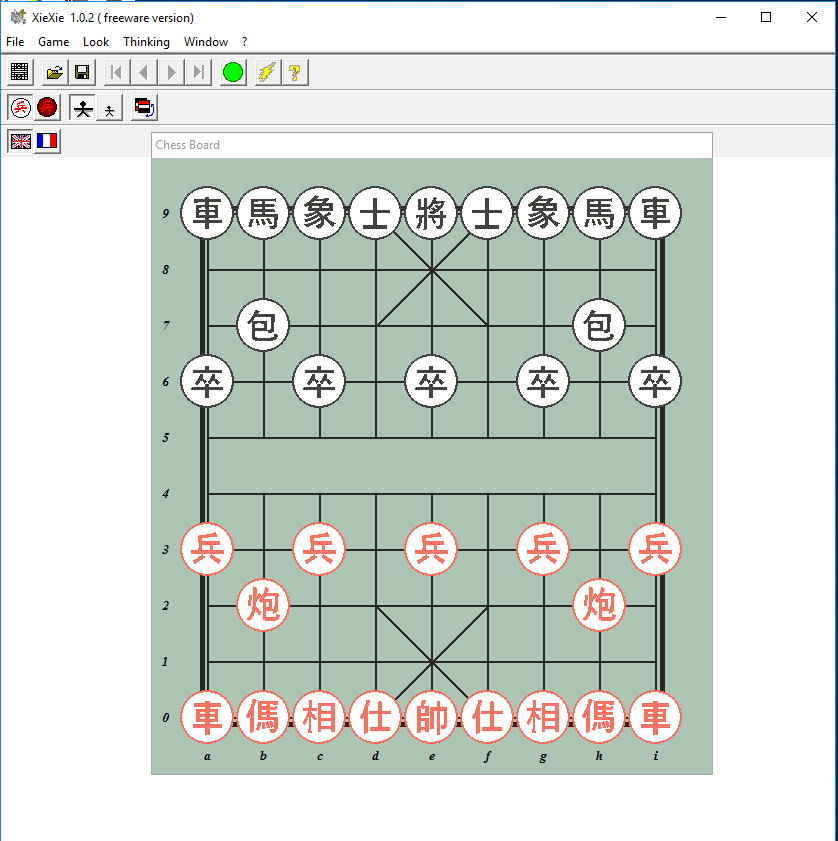The height and width of the screenshot is (841, 838).
Task: Open the Thinking menu
Action: pyautogui.click(x=146, y=42)
